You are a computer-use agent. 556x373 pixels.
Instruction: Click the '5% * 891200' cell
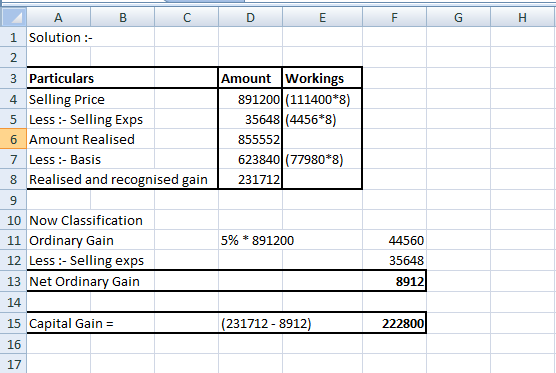[257, 240]
